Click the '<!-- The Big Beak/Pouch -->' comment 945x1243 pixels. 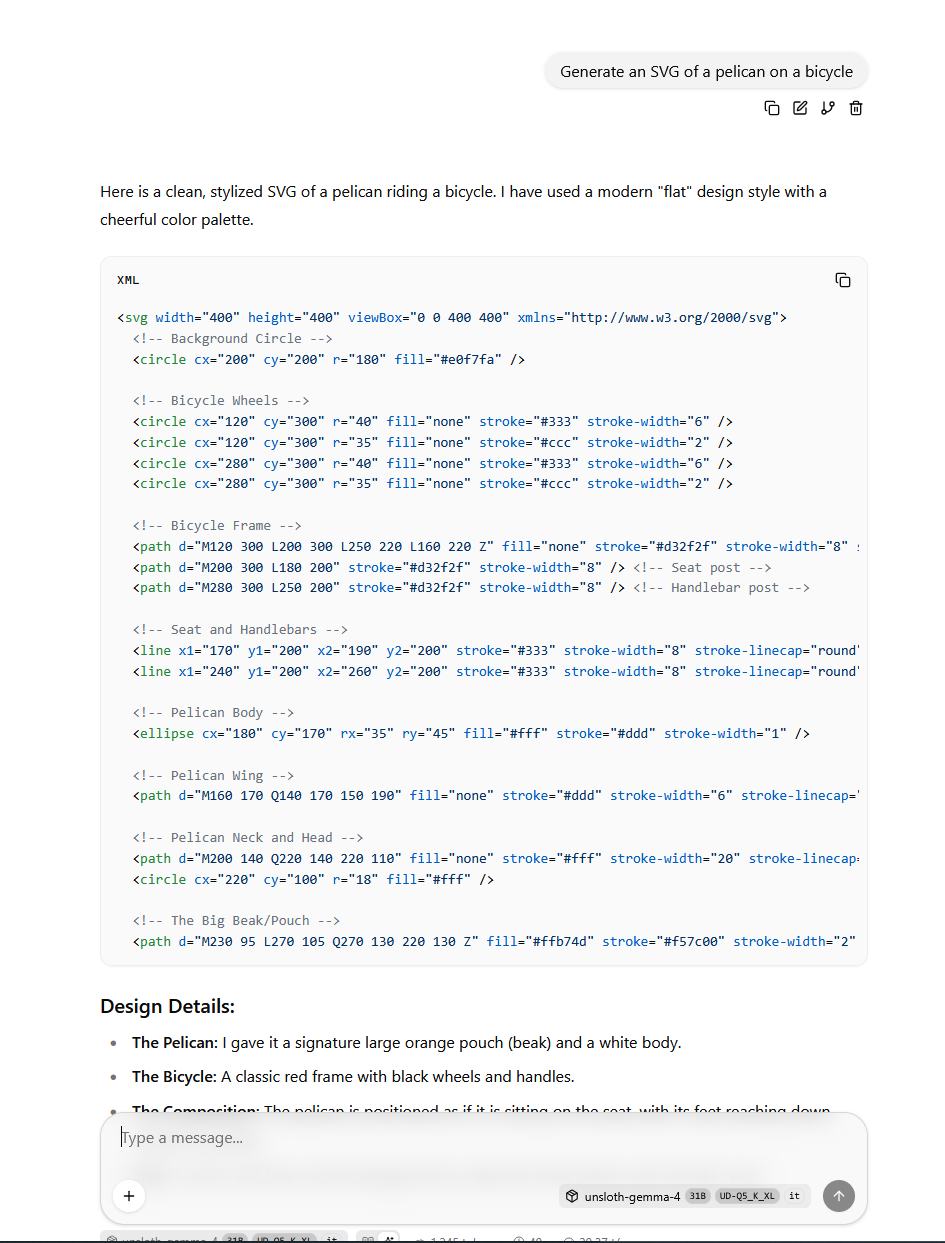(236, 920)
